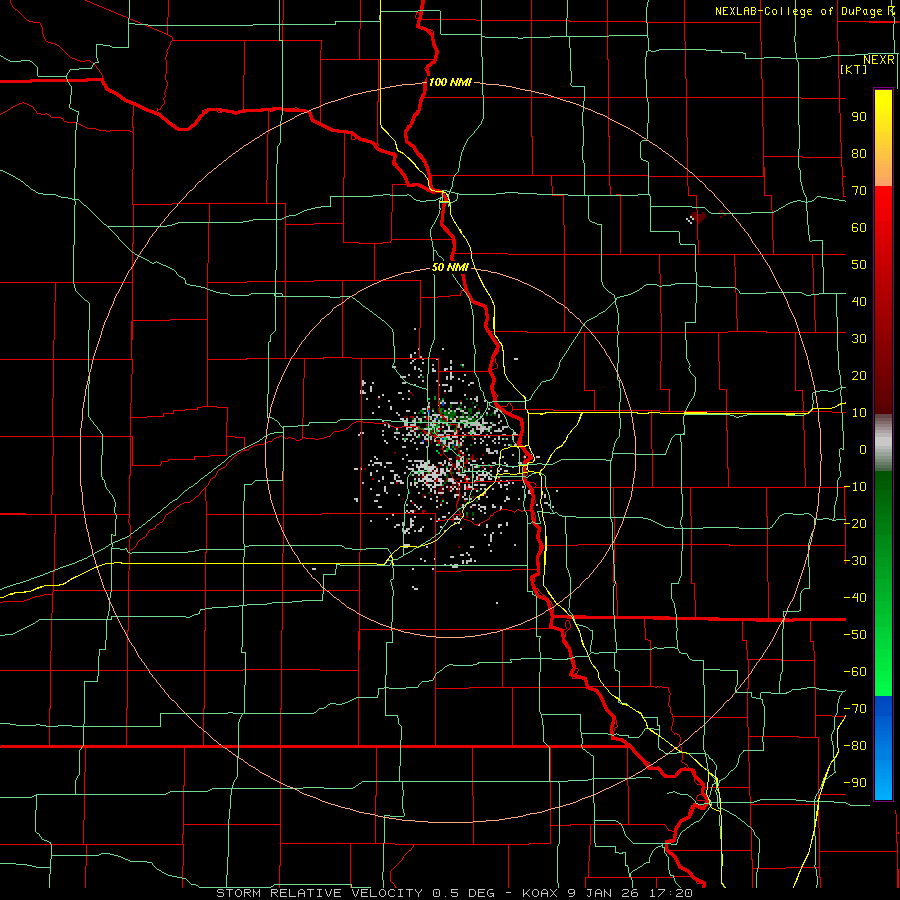This screenshot has height=900, width=900.
Task: Click the 10 value on velocity scale
Action: pos(859,413)
